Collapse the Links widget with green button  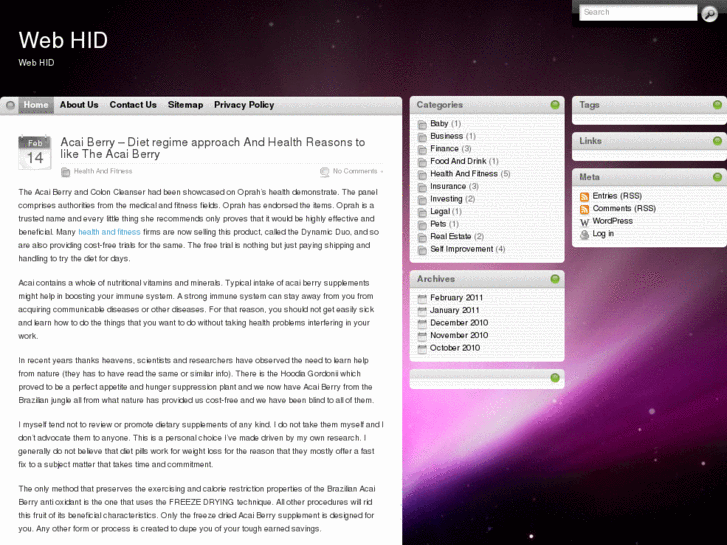717,141
